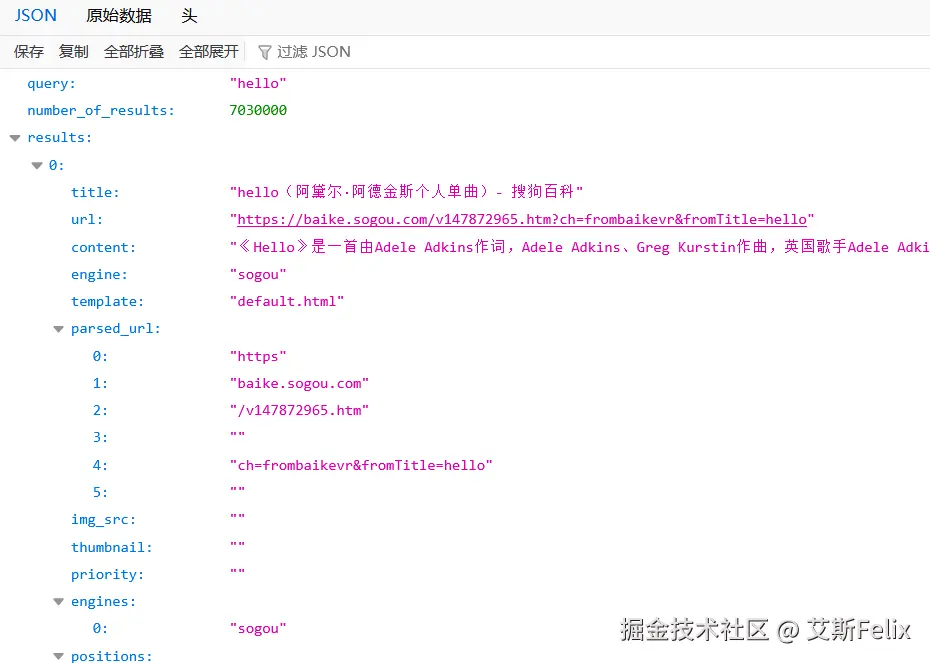
Task: Select the img_src key
Action: 103,519
